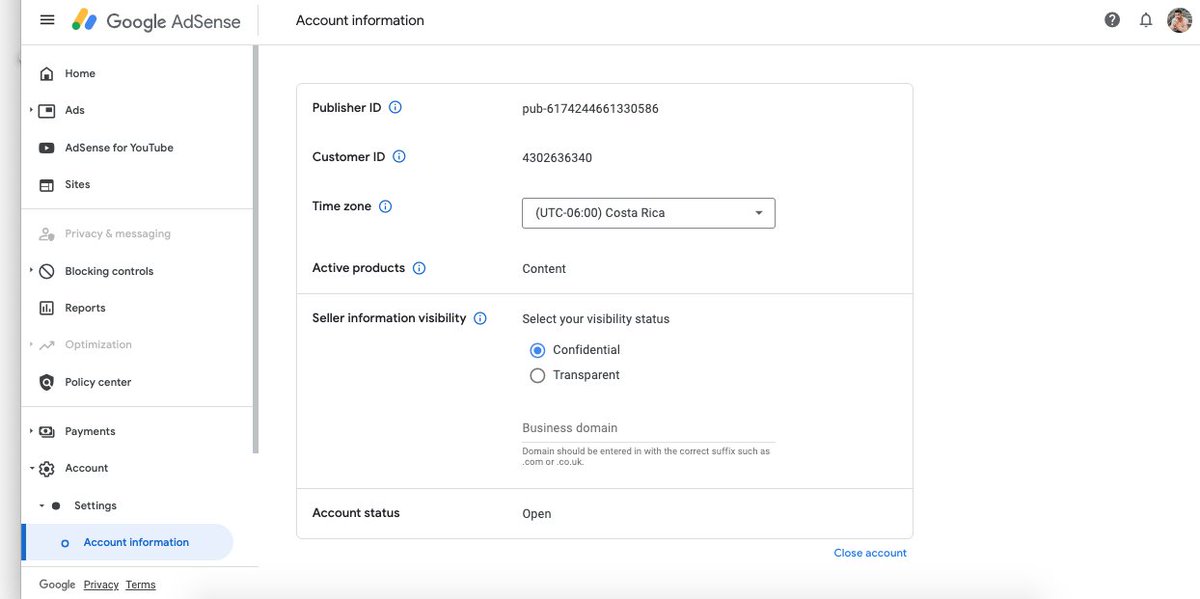Viewport: 1200px width, 599px height.
Task: Click Select your visibility status text
Action: [x=596, y=319]
